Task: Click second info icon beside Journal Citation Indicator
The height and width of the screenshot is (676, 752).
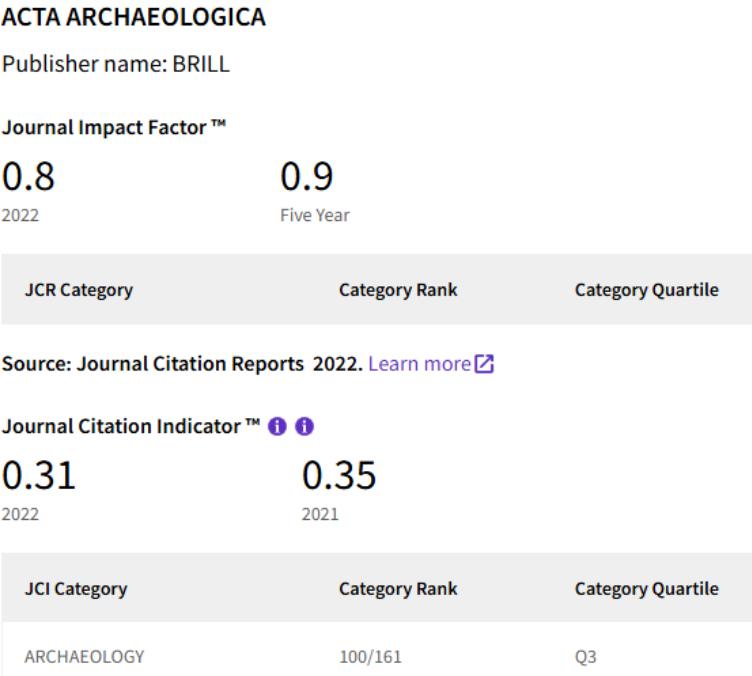Action: tap(305, 426)
